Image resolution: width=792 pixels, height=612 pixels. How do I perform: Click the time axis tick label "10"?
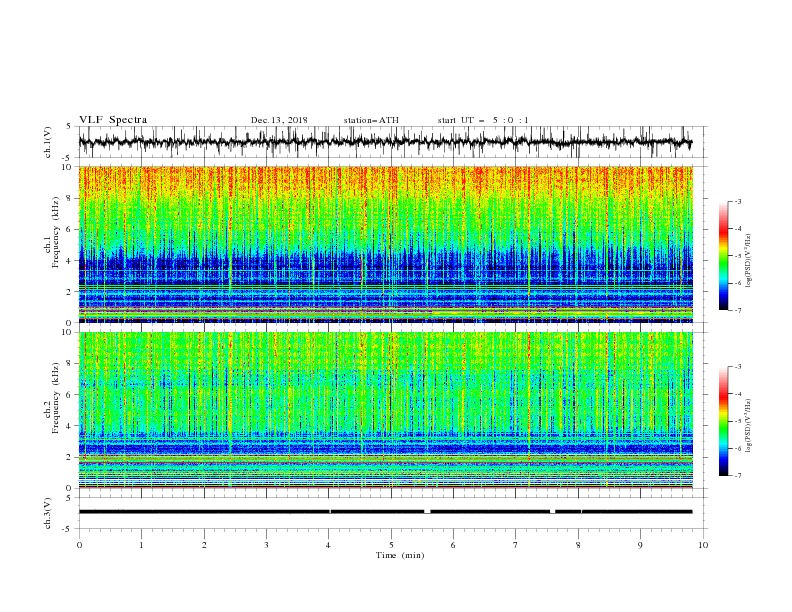point(703,545)
